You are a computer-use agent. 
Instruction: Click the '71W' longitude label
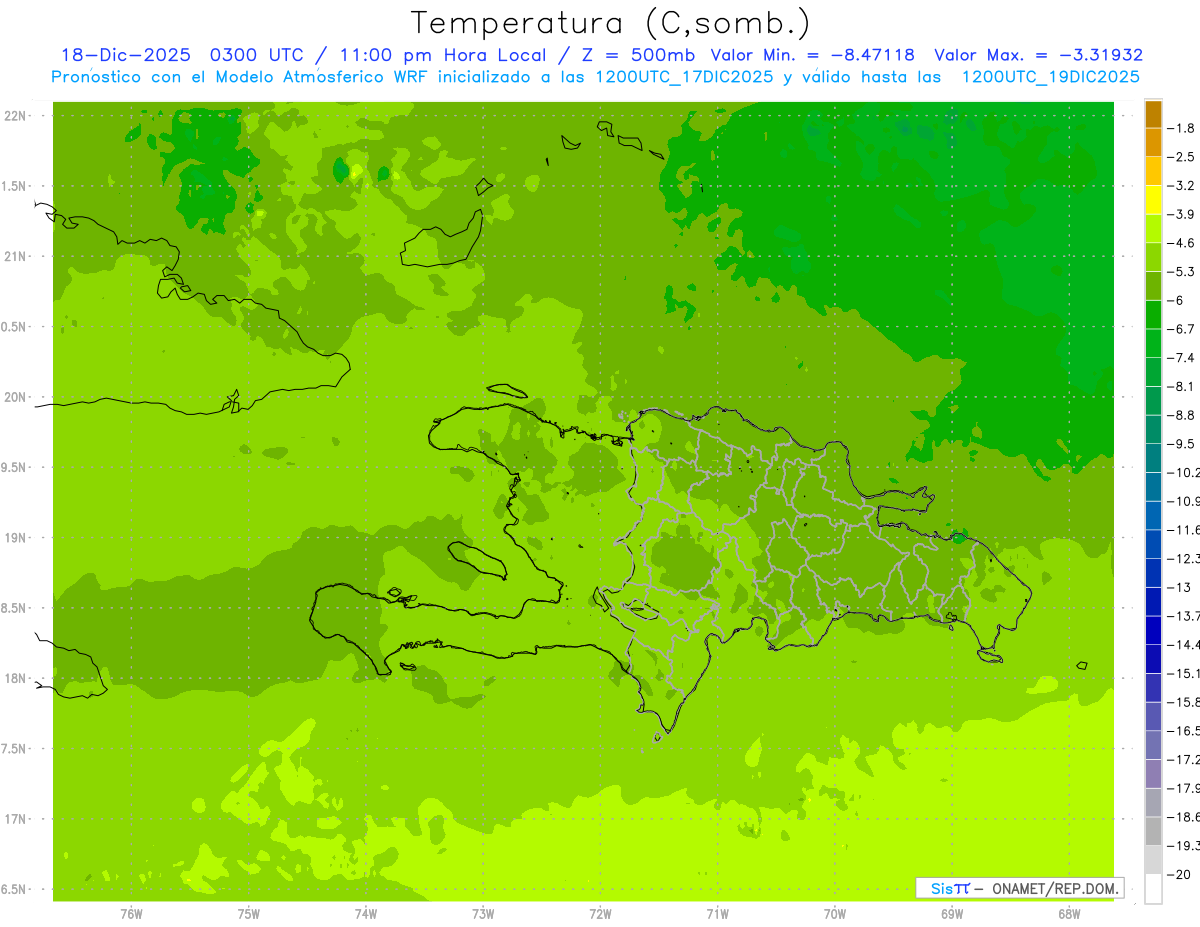tap(717, 913)
